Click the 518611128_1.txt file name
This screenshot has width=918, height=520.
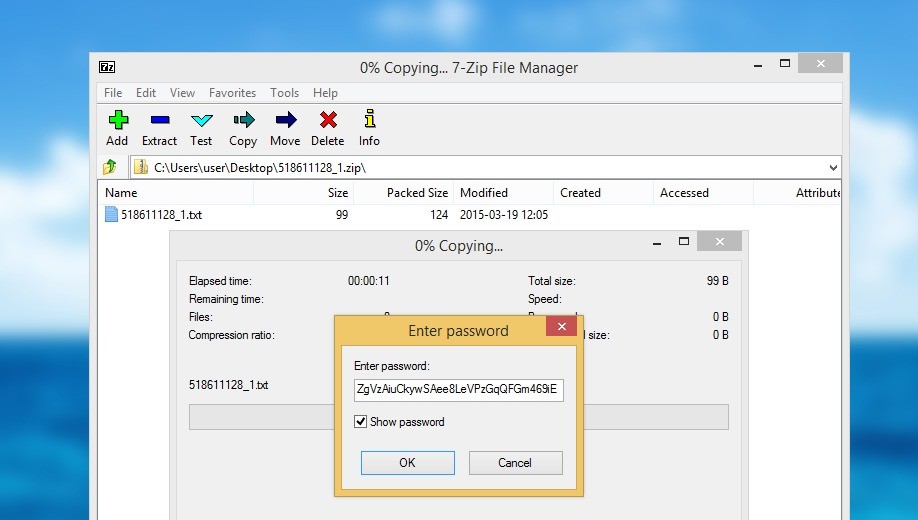(162, 215)
